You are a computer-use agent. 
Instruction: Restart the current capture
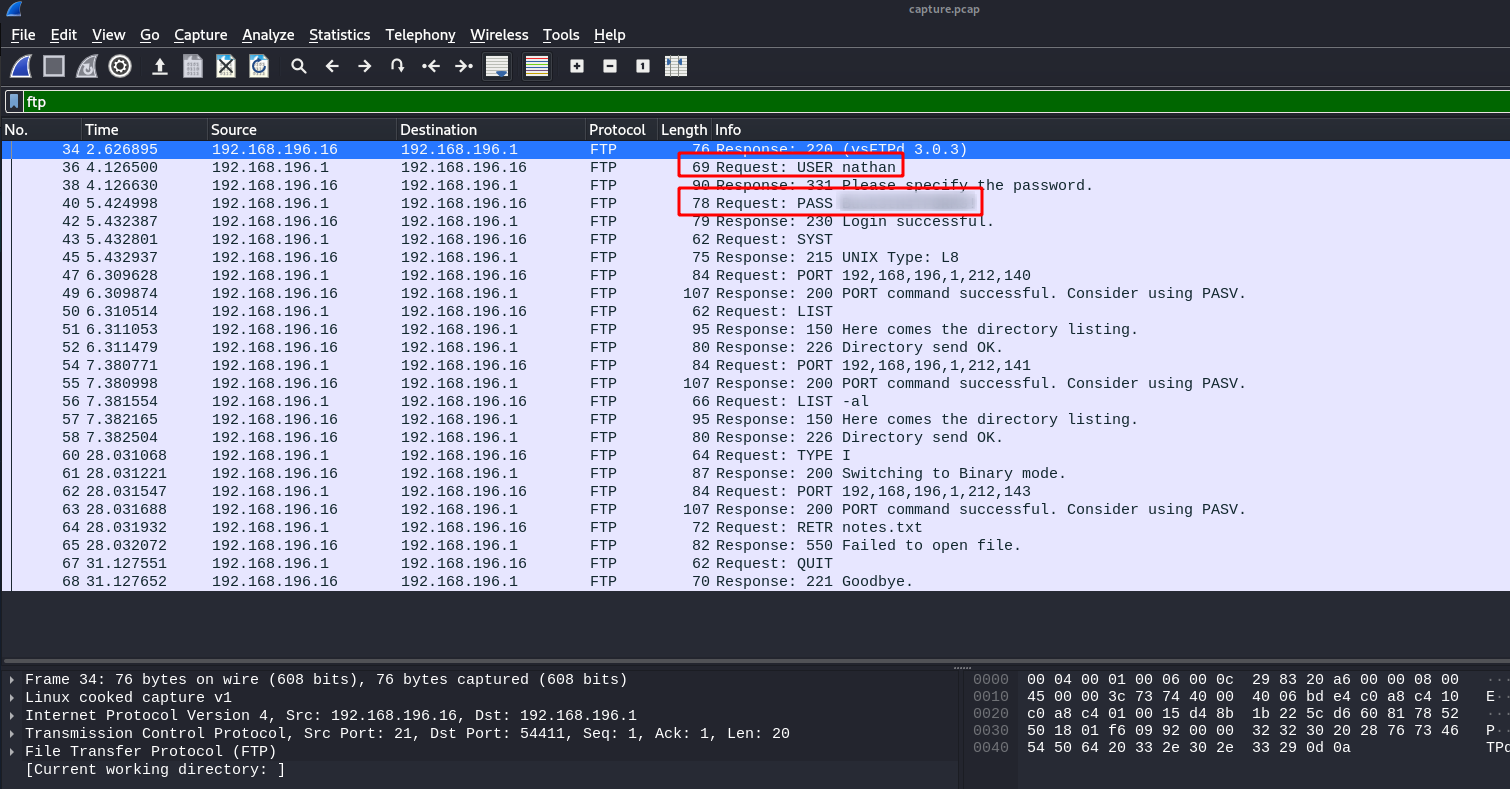[x=86, y=66]
